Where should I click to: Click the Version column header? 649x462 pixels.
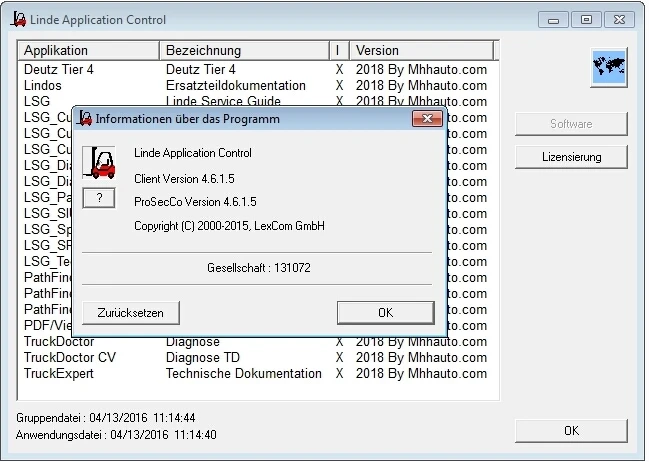pos(422,51)
